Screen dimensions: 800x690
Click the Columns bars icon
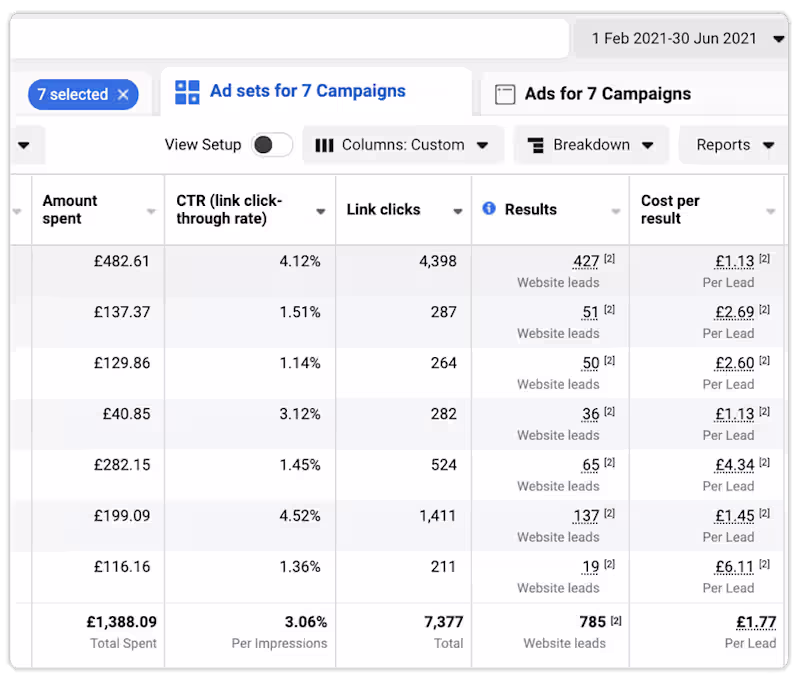pos(324,145)
